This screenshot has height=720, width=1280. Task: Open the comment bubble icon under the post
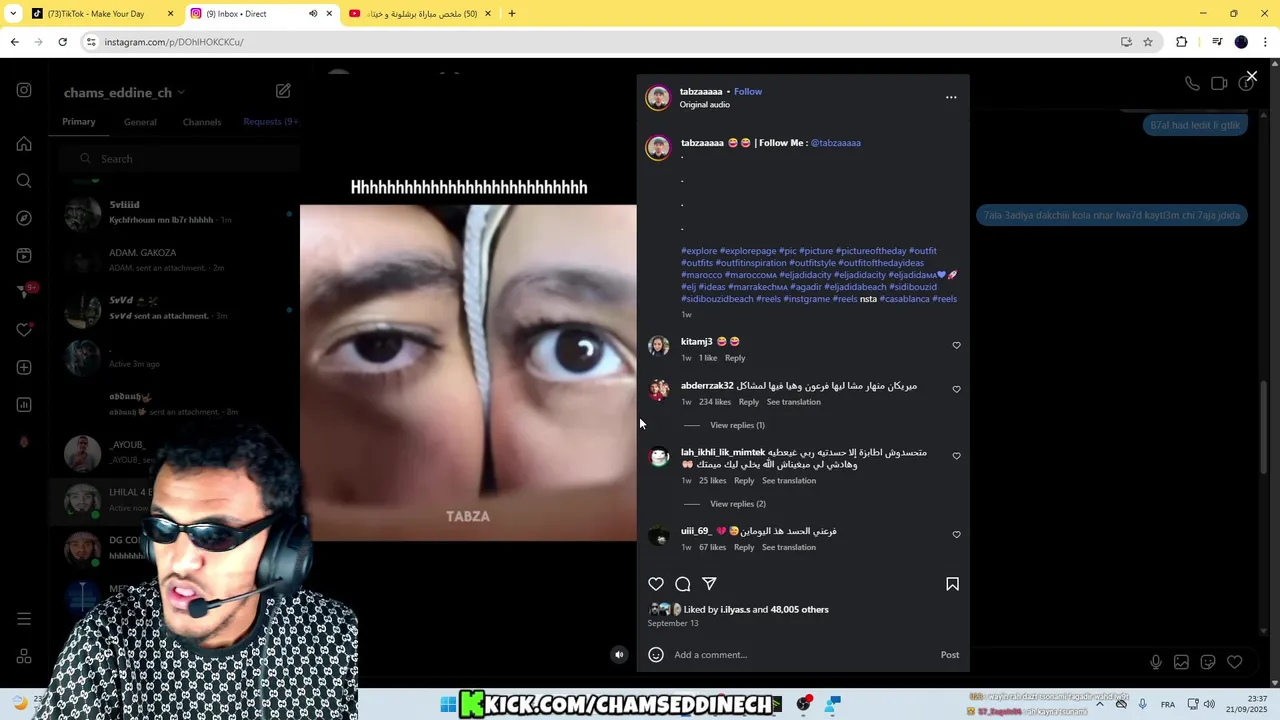[683, 584]
